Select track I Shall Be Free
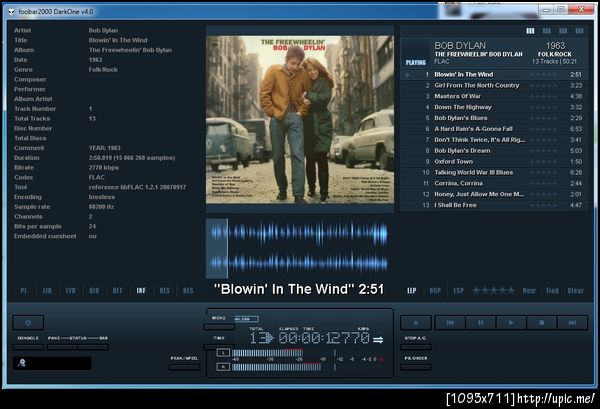The width and height of the screenshot is (600, 409). [x=494, y=205]
